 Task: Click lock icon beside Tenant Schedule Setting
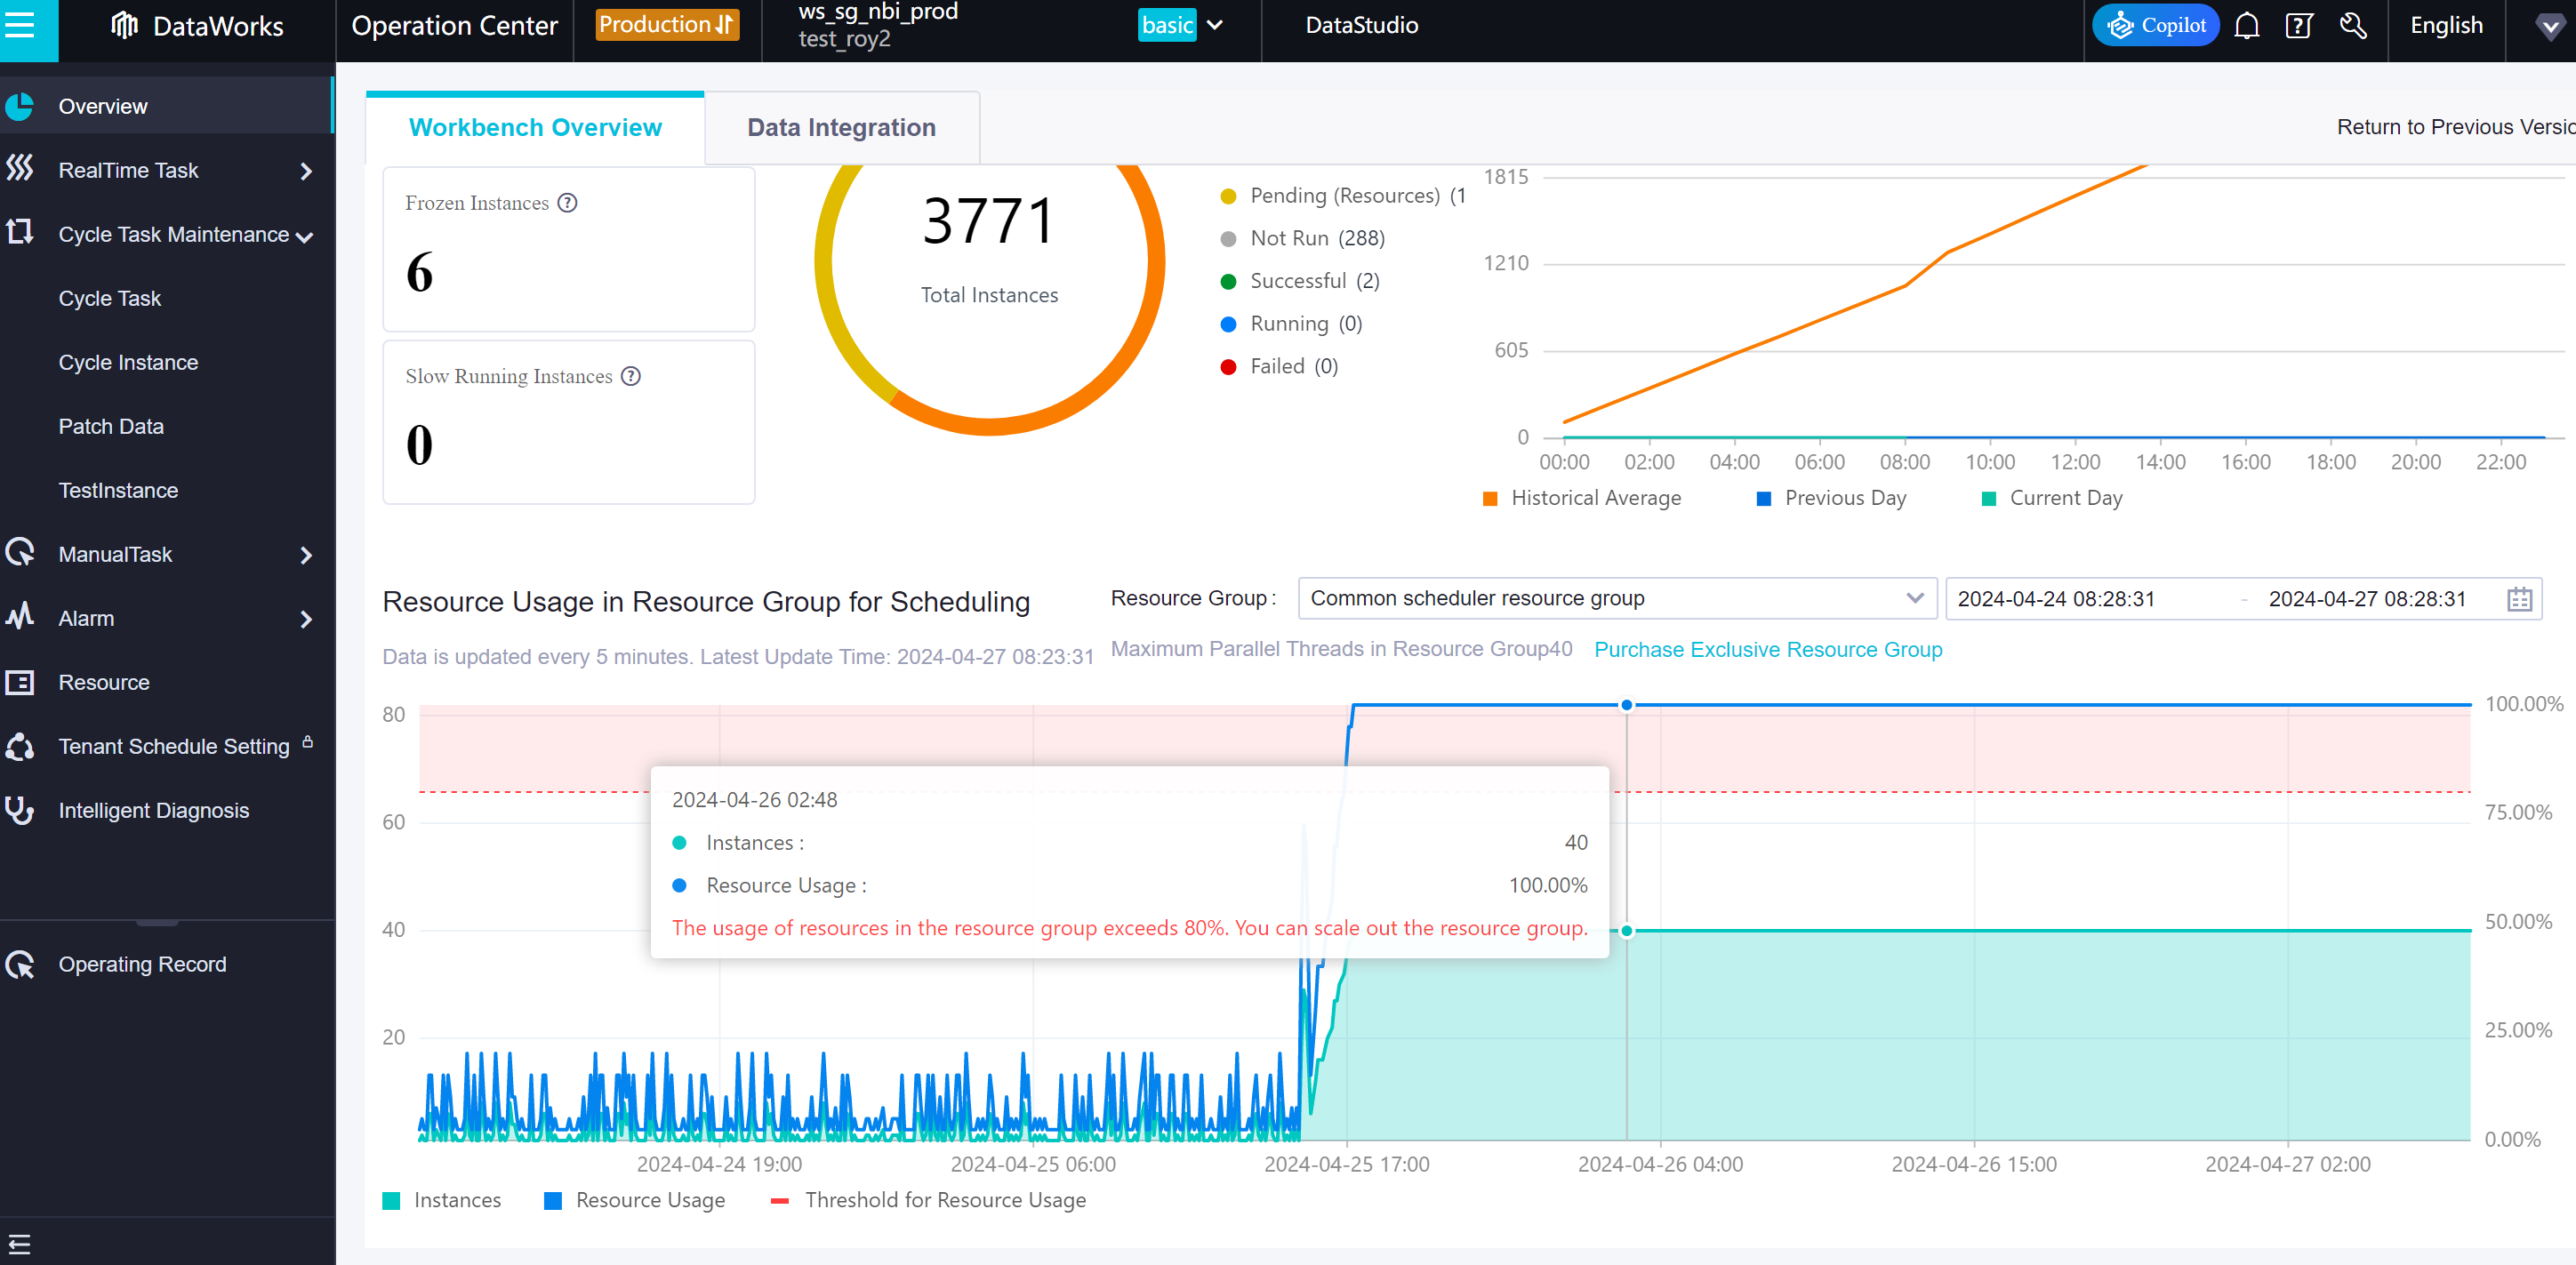[307, 742]
